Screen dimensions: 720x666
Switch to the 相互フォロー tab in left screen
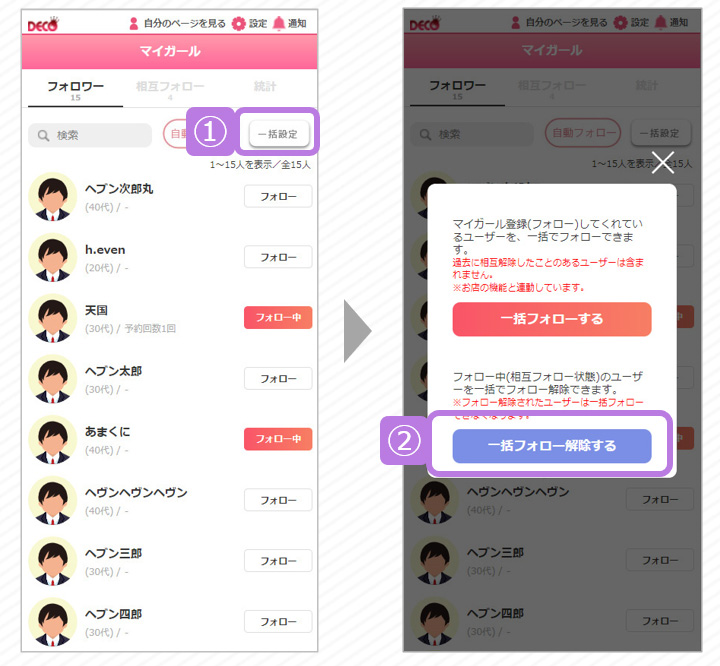tap(170, 89)
